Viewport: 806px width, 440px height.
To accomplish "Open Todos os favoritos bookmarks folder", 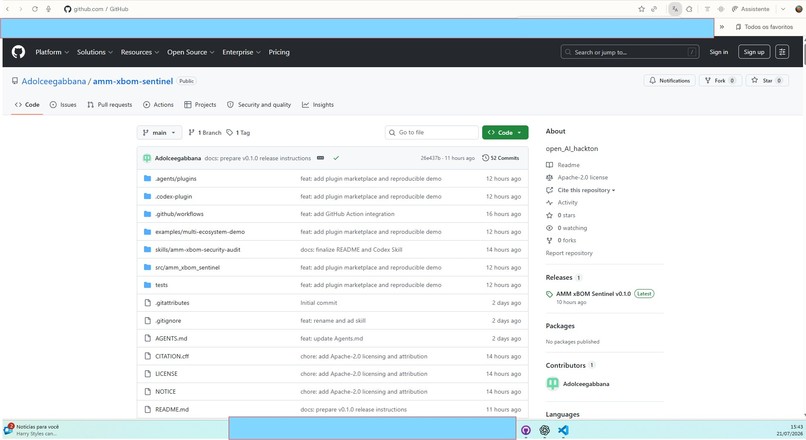I will [764, 27].
